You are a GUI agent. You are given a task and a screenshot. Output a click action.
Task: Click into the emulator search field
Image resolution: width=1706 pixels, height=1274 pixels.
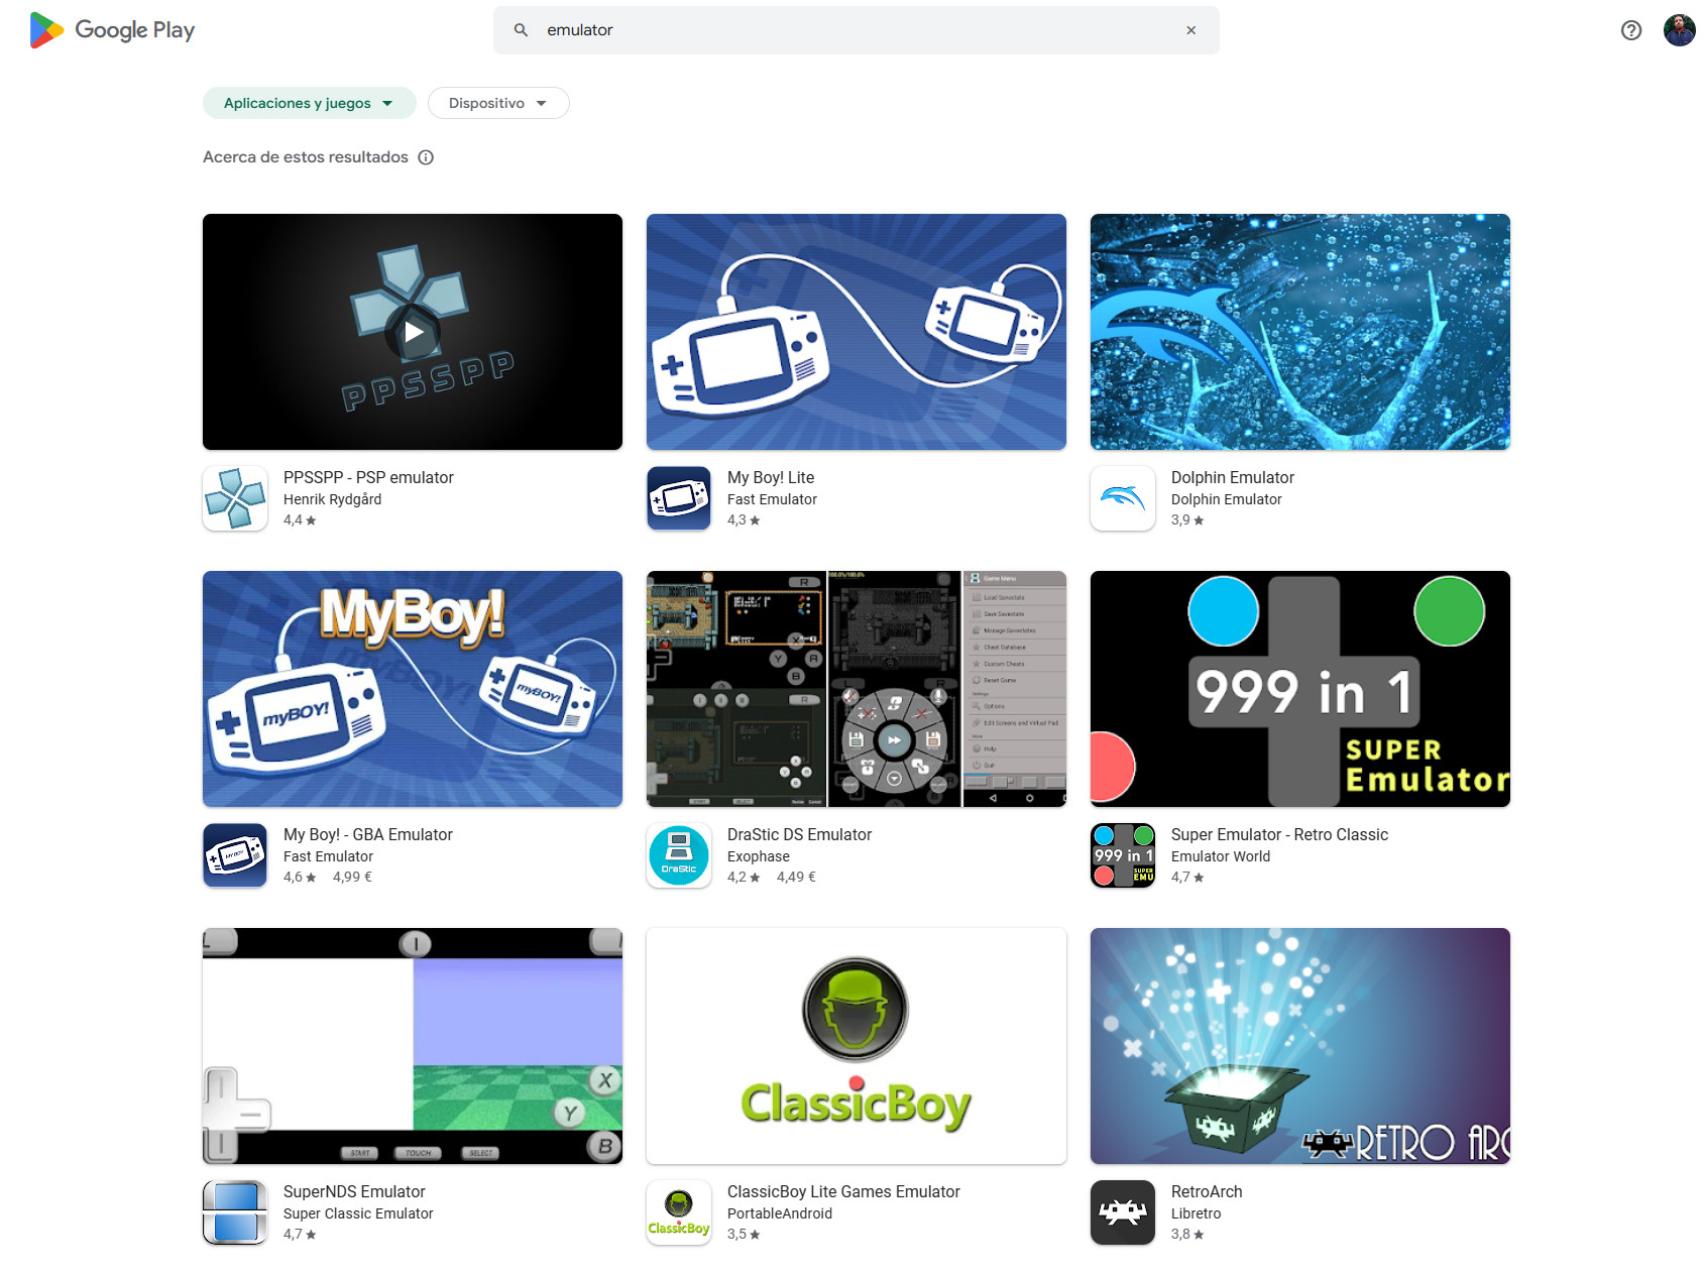[x=856, y=30]
